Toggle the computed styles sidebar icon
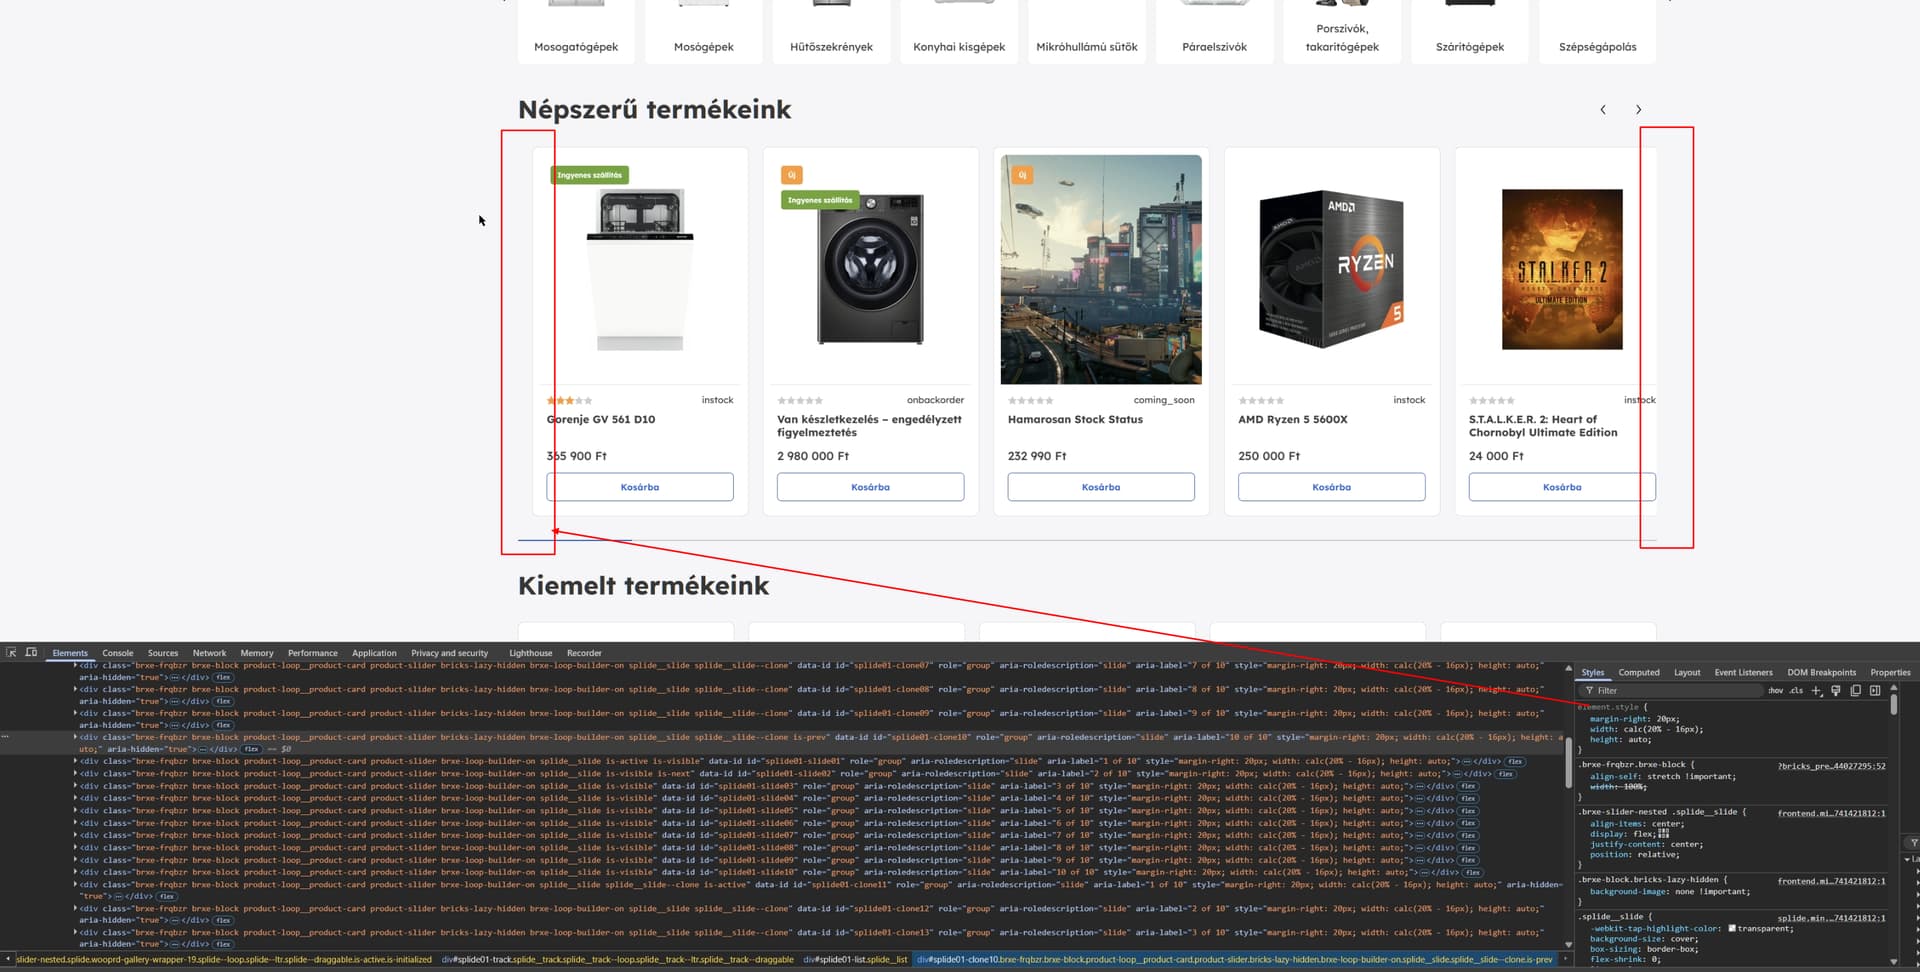Image resolution: width=1920 pixels, height=972 pixels. tap(1875, 690)
